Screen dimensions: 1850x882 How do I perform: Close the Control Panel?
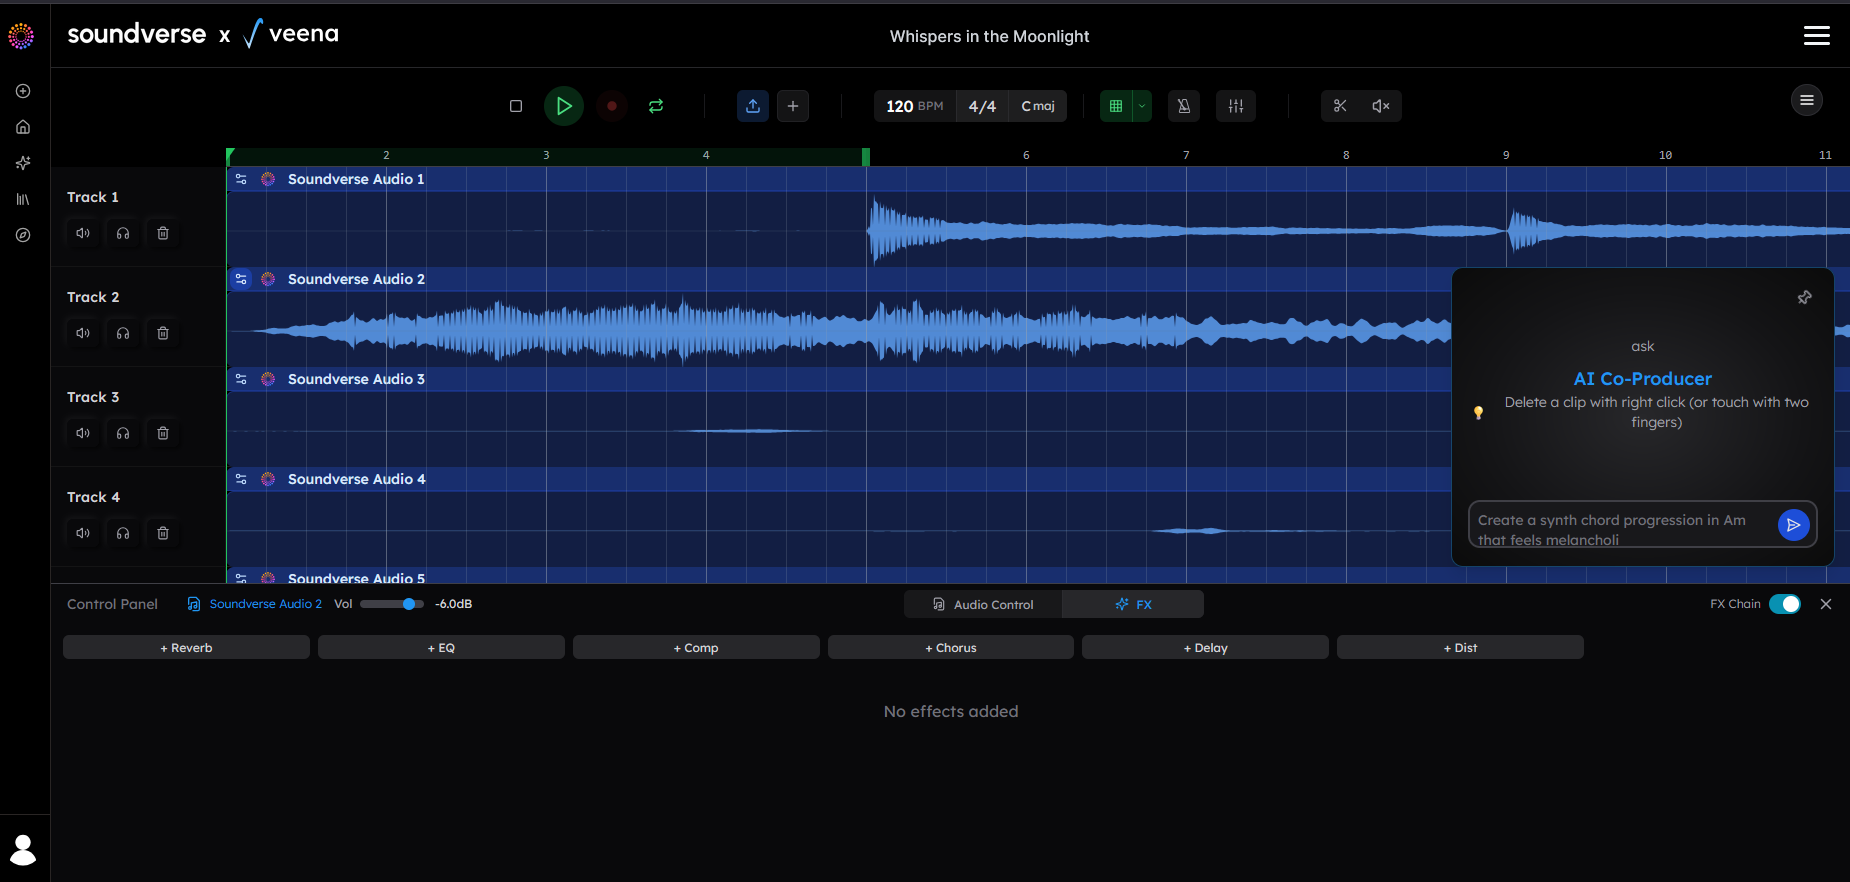tap(1826, 604)
